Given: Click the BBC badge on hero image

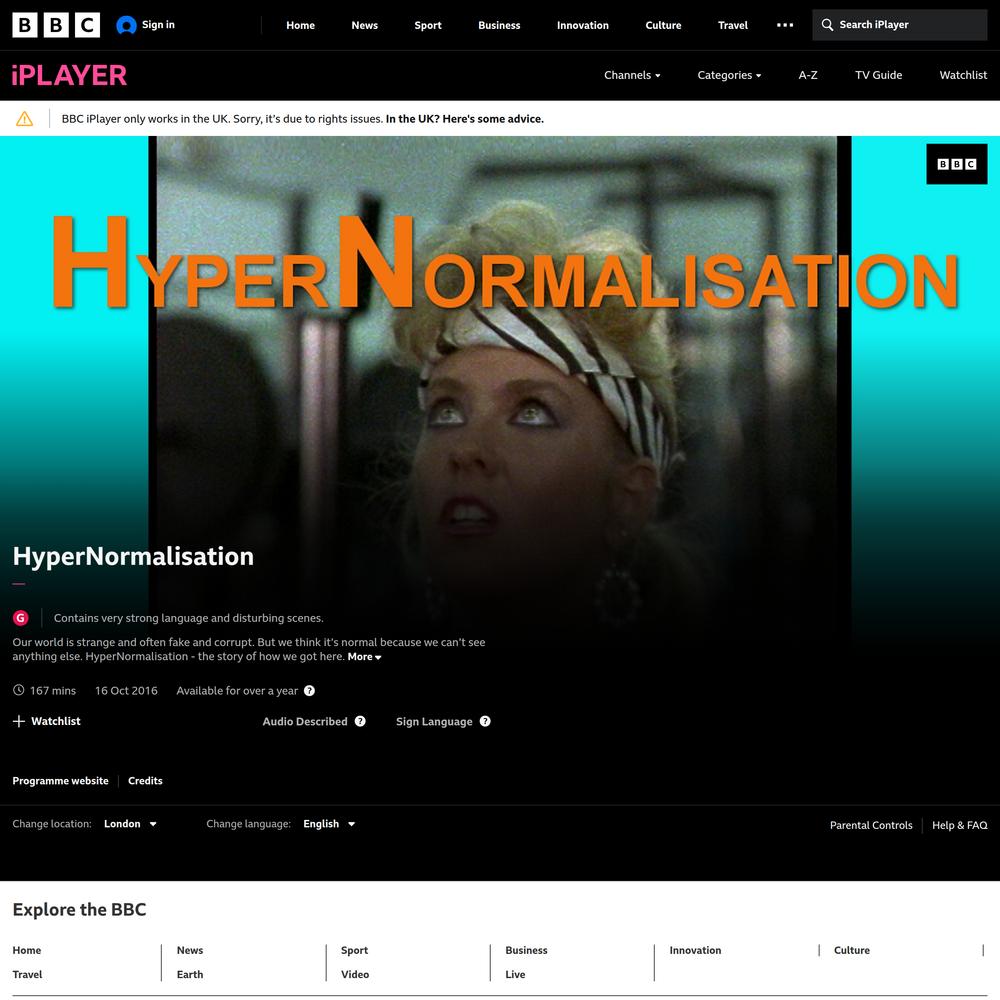Looking at the screenshot, I should coord(956,164).
